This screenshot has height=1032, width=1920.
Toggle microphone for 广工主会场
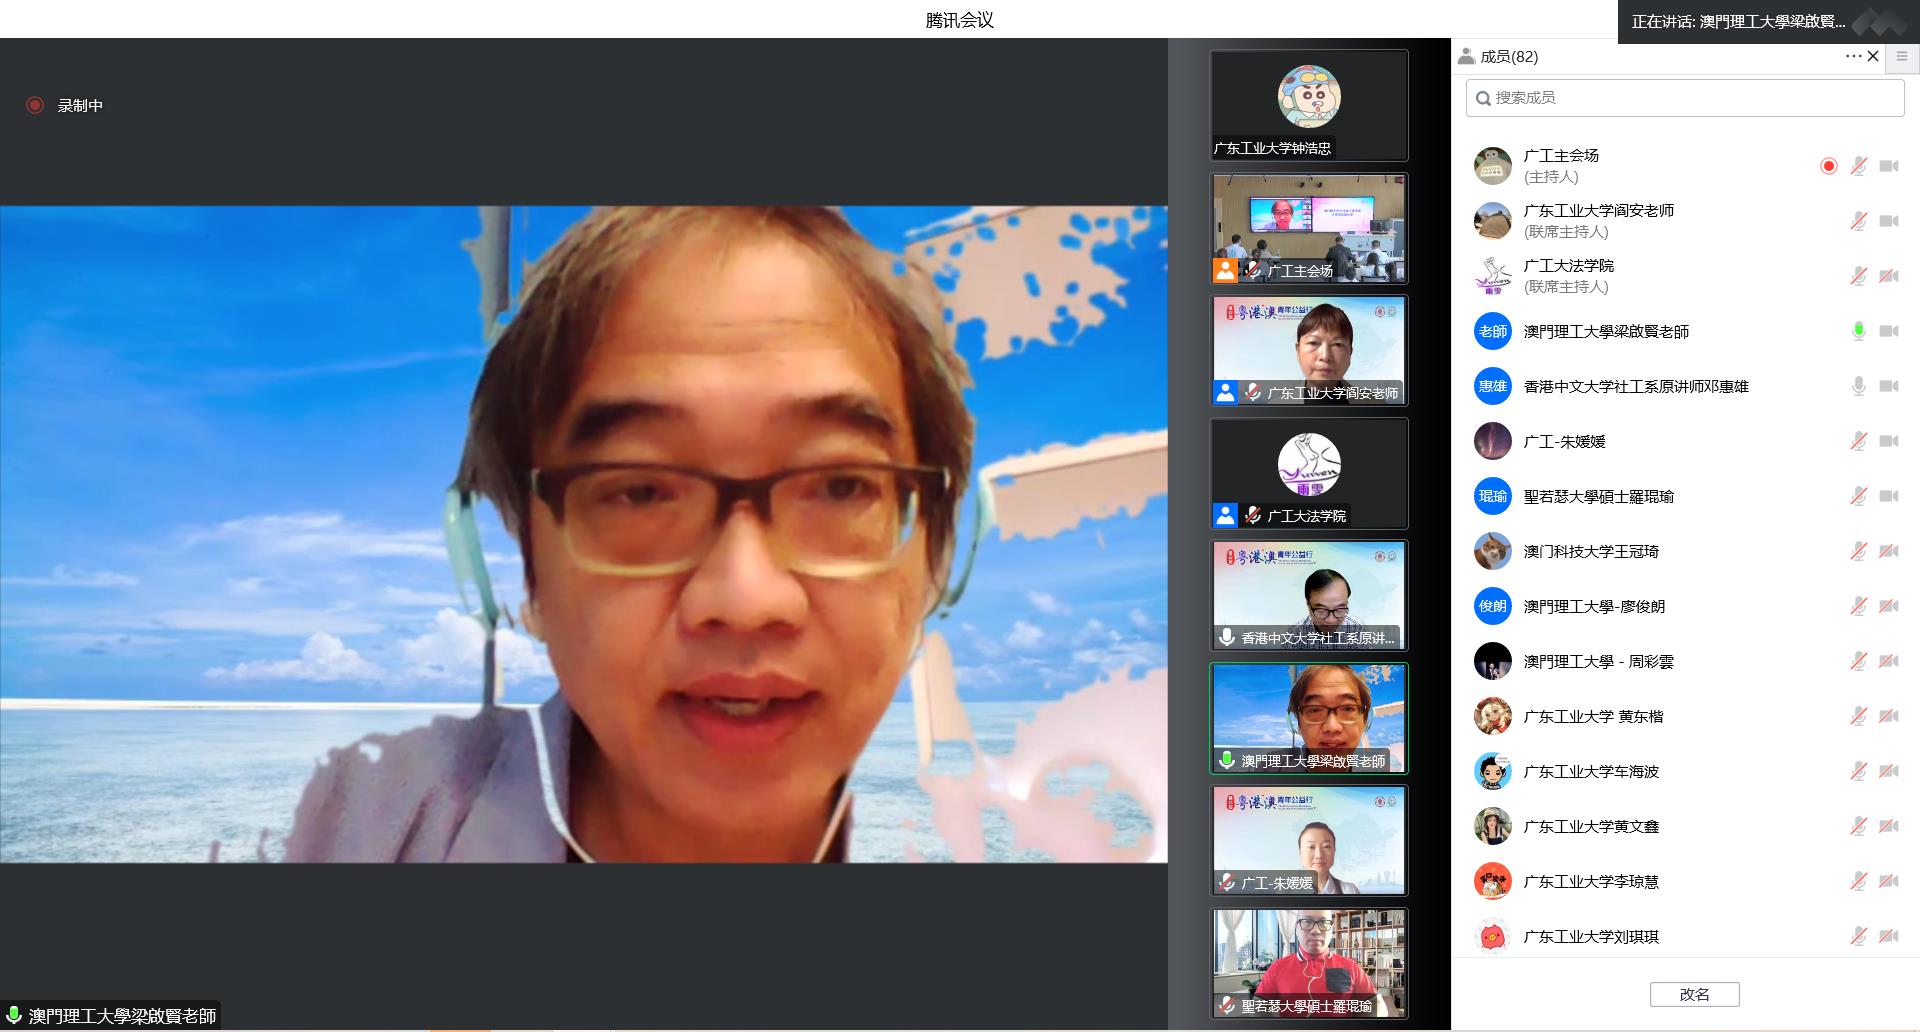[1858, 166]
